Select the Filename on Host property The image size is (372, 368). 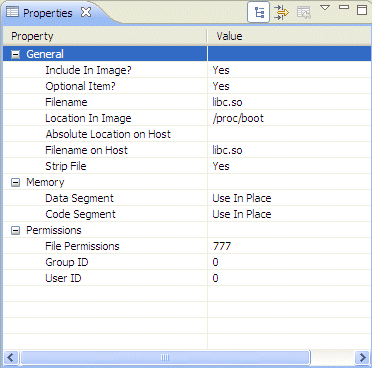coord(86,150)
